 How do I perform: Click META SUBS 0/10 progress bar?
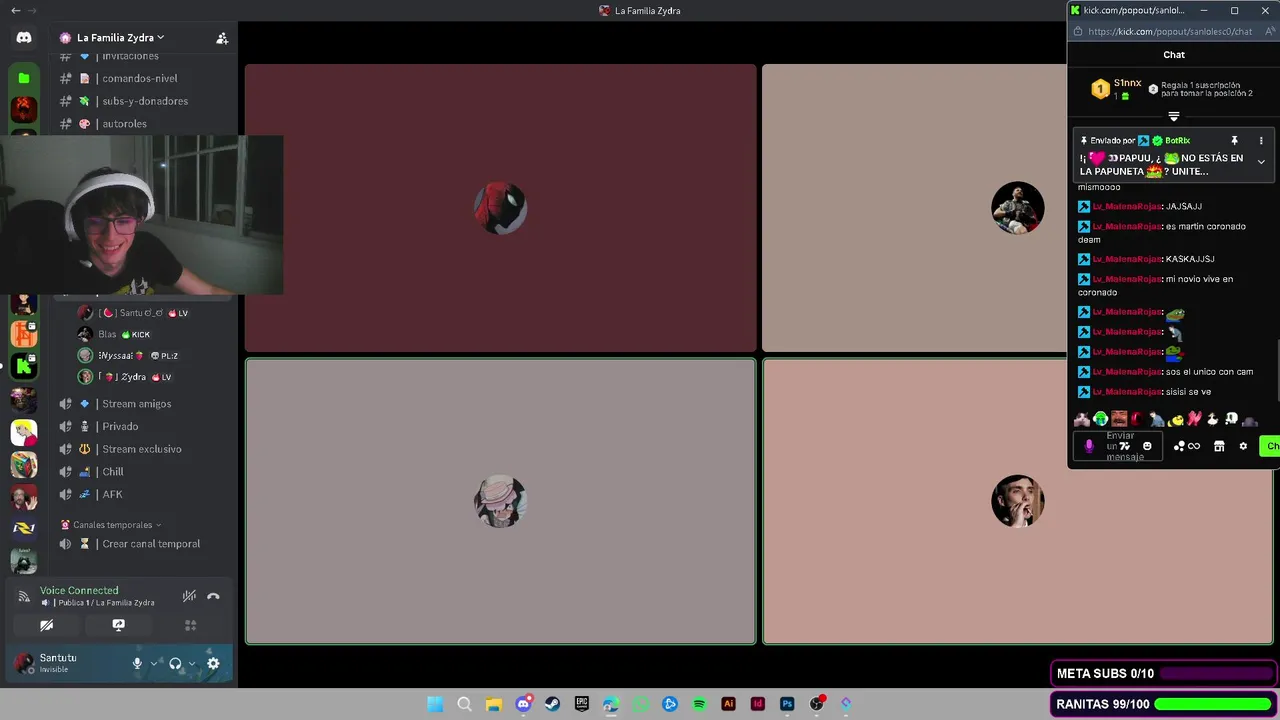1215,674
